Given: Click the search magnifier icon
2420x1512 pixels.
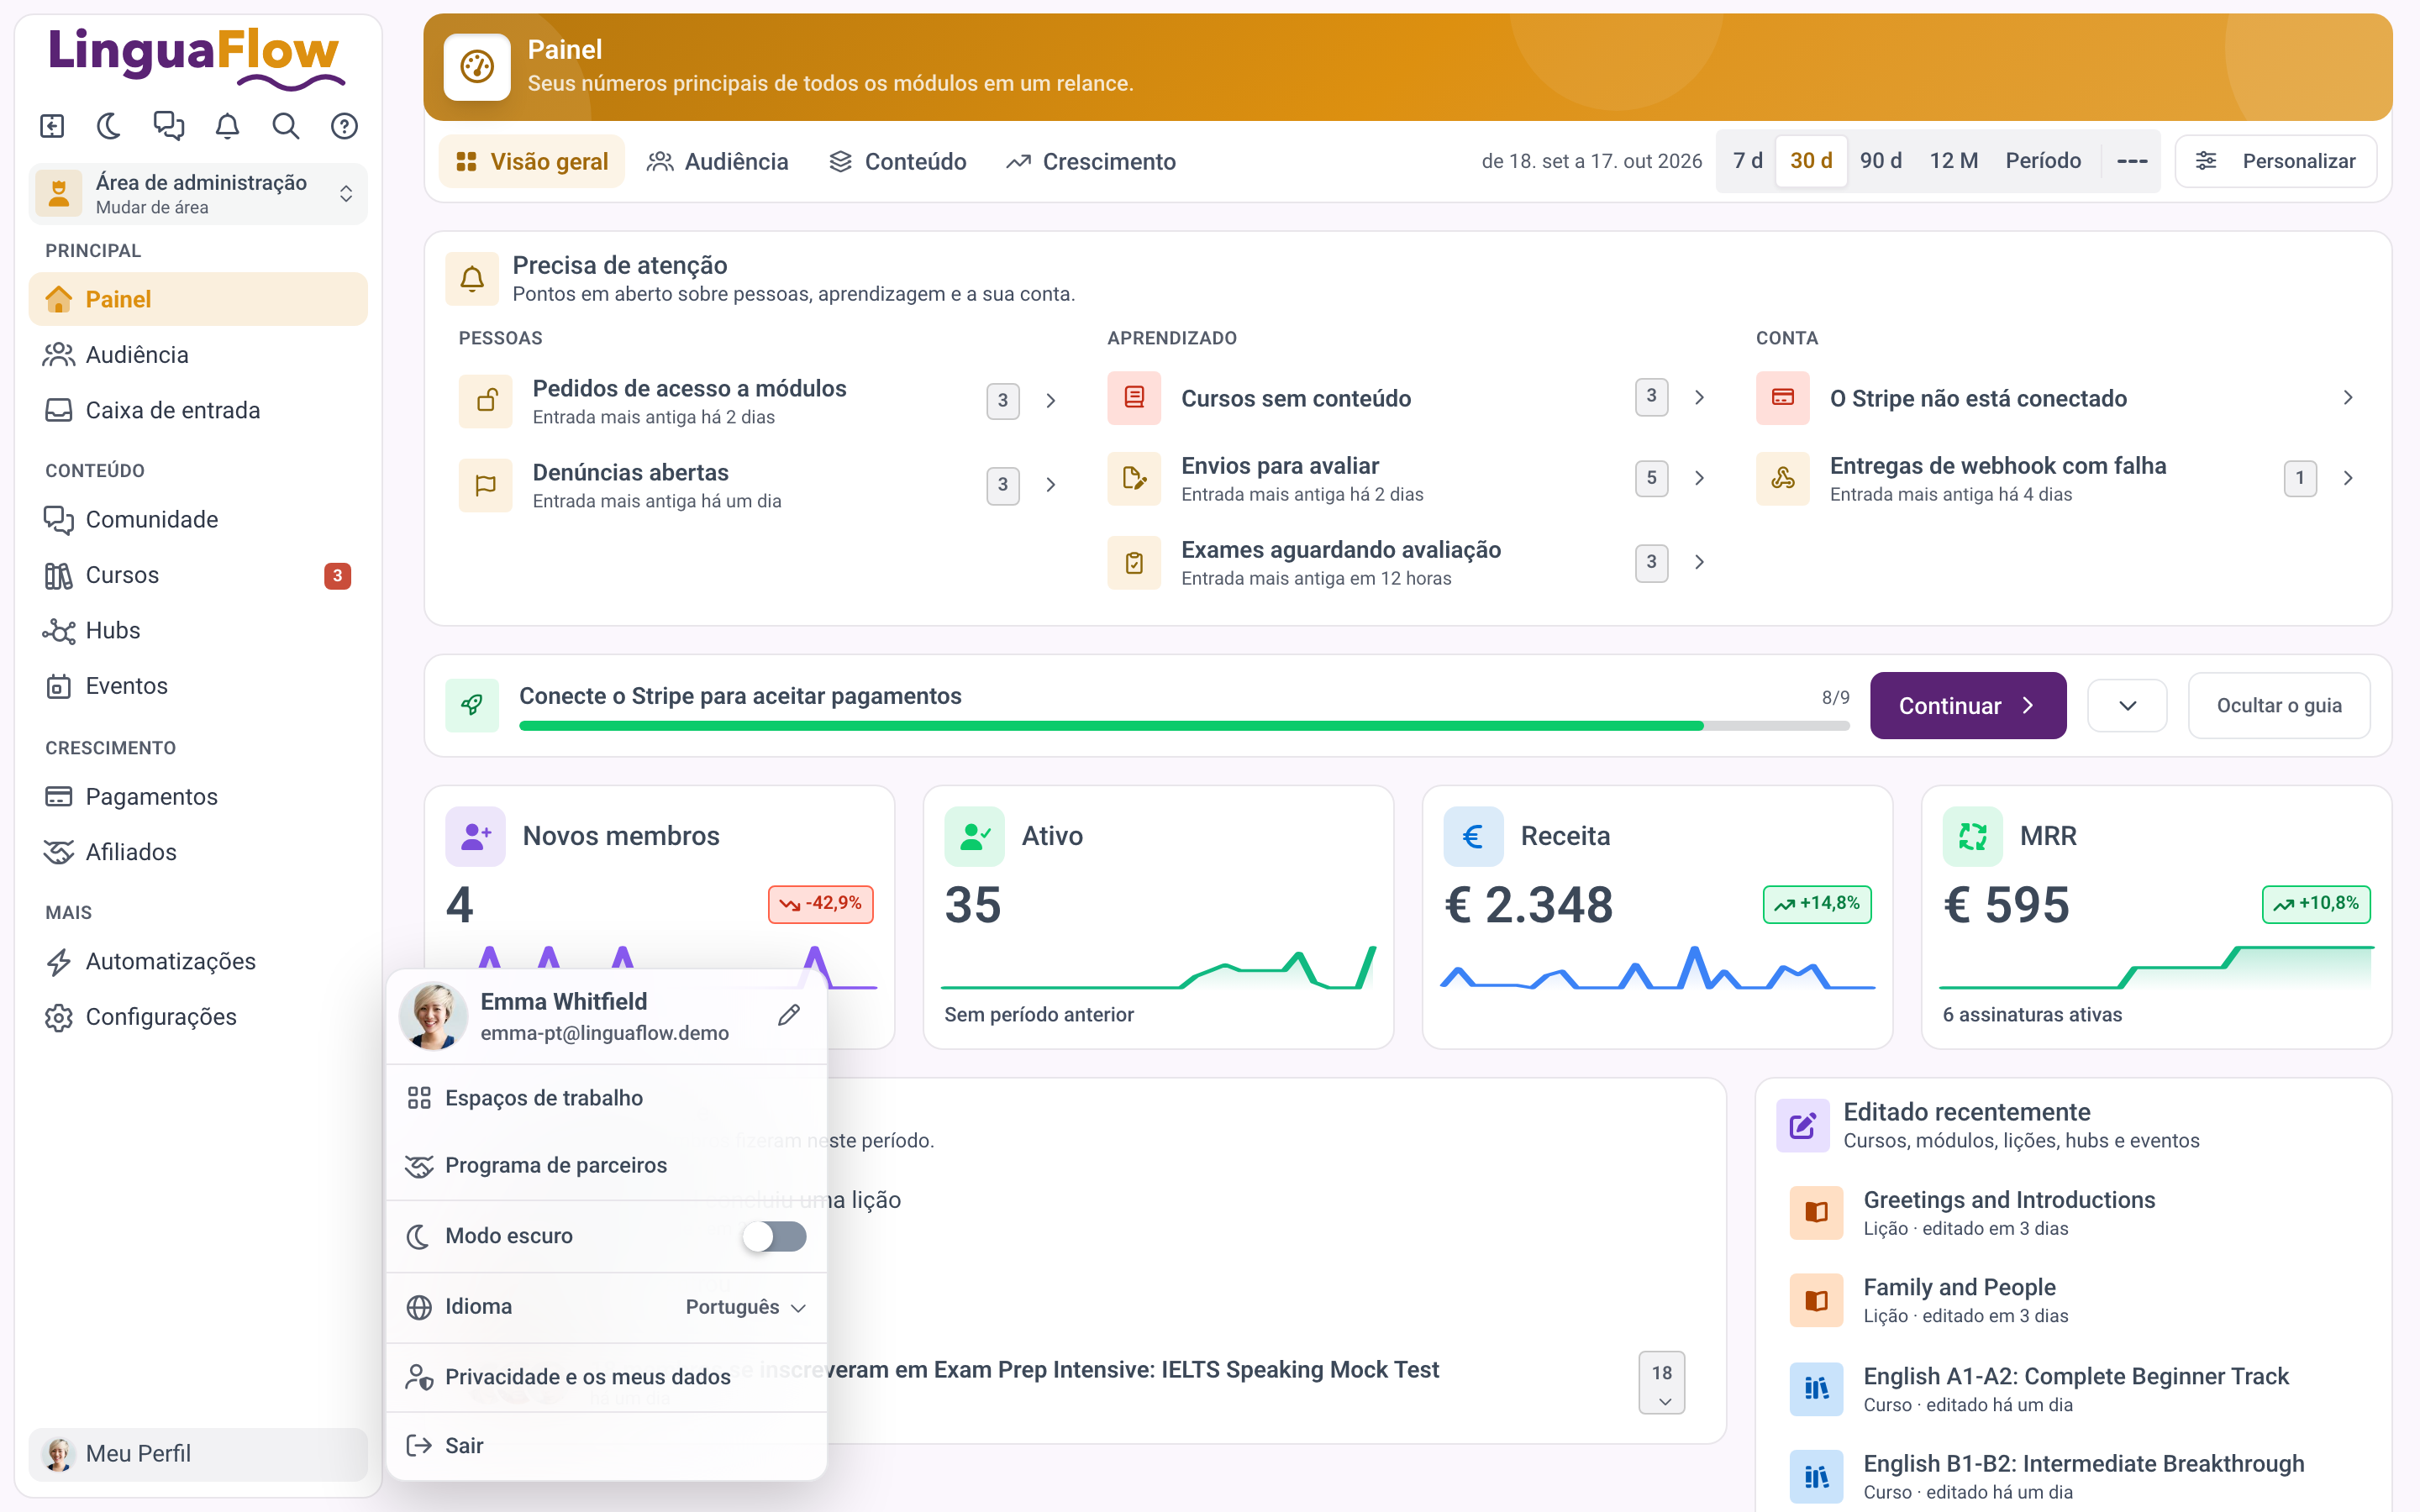Looking at the screenshot, I should click(x=286, y=126).
